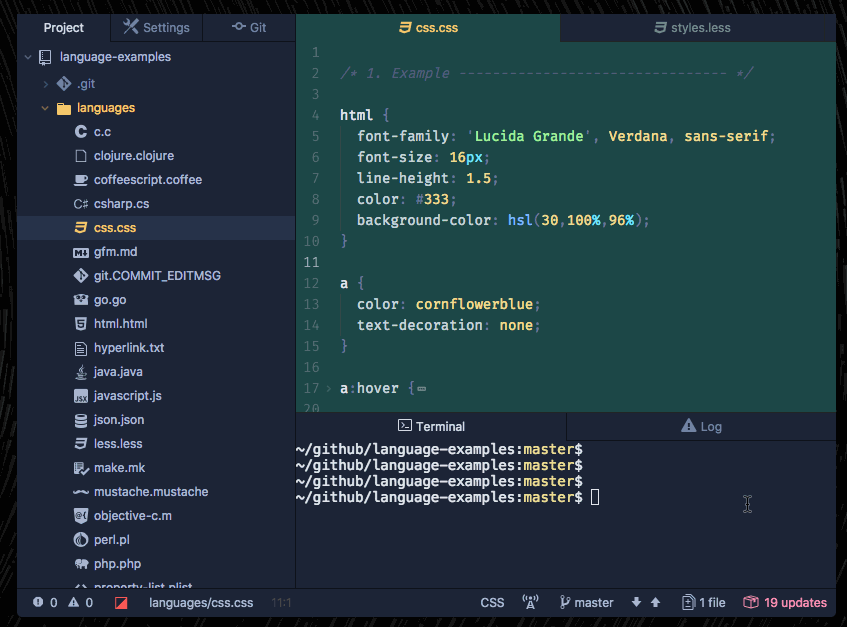847x627 pixels.
Task: Click the checklist icon beside make.mk
Action: pos(81,468)
